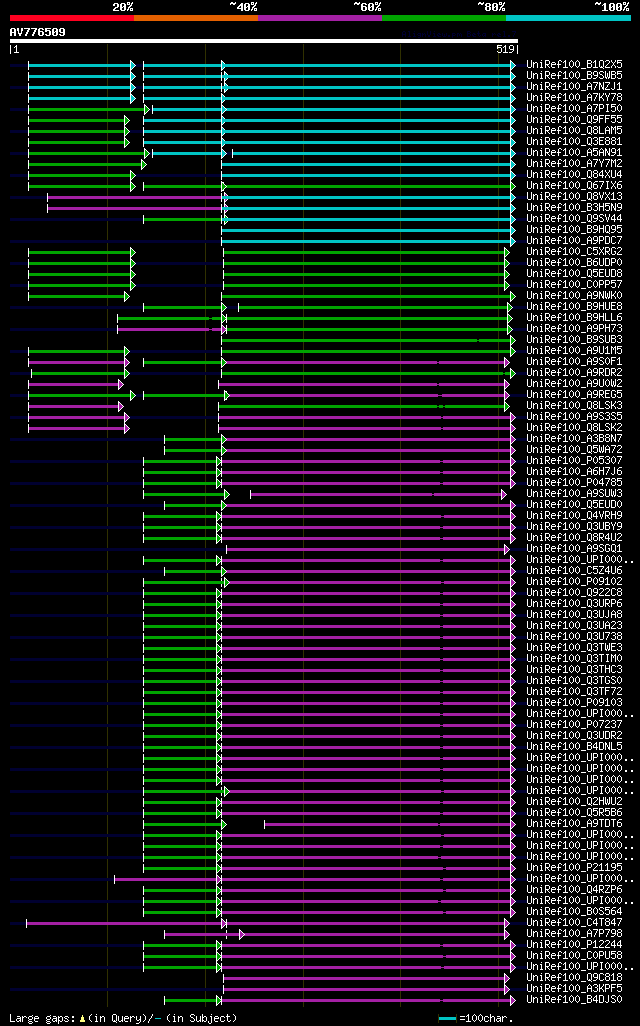The image size is (640, 1026).
Task: Choose subject UniRef100_A9PDC7
Action: [575, 241]
